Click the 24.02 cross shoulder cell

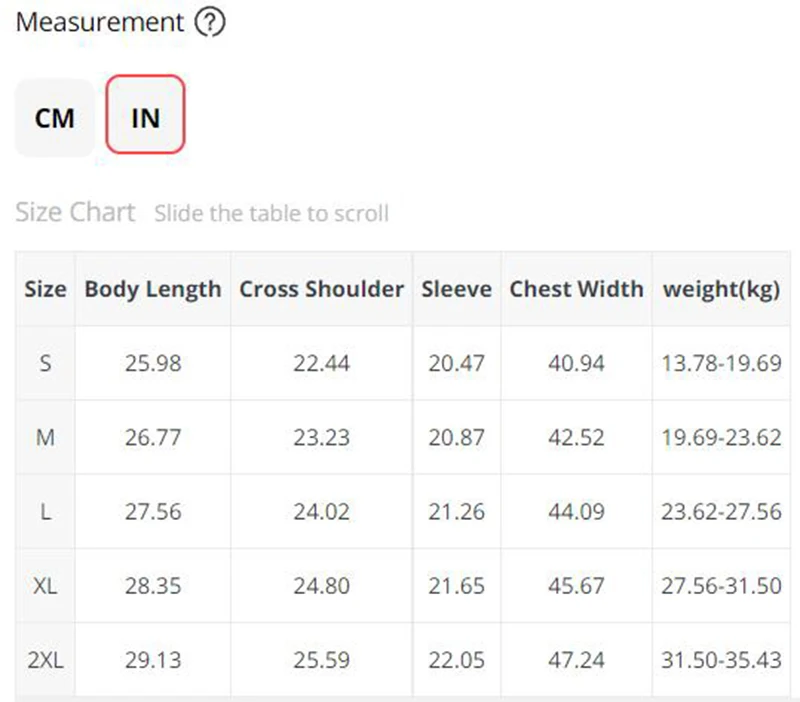(321, 511)
